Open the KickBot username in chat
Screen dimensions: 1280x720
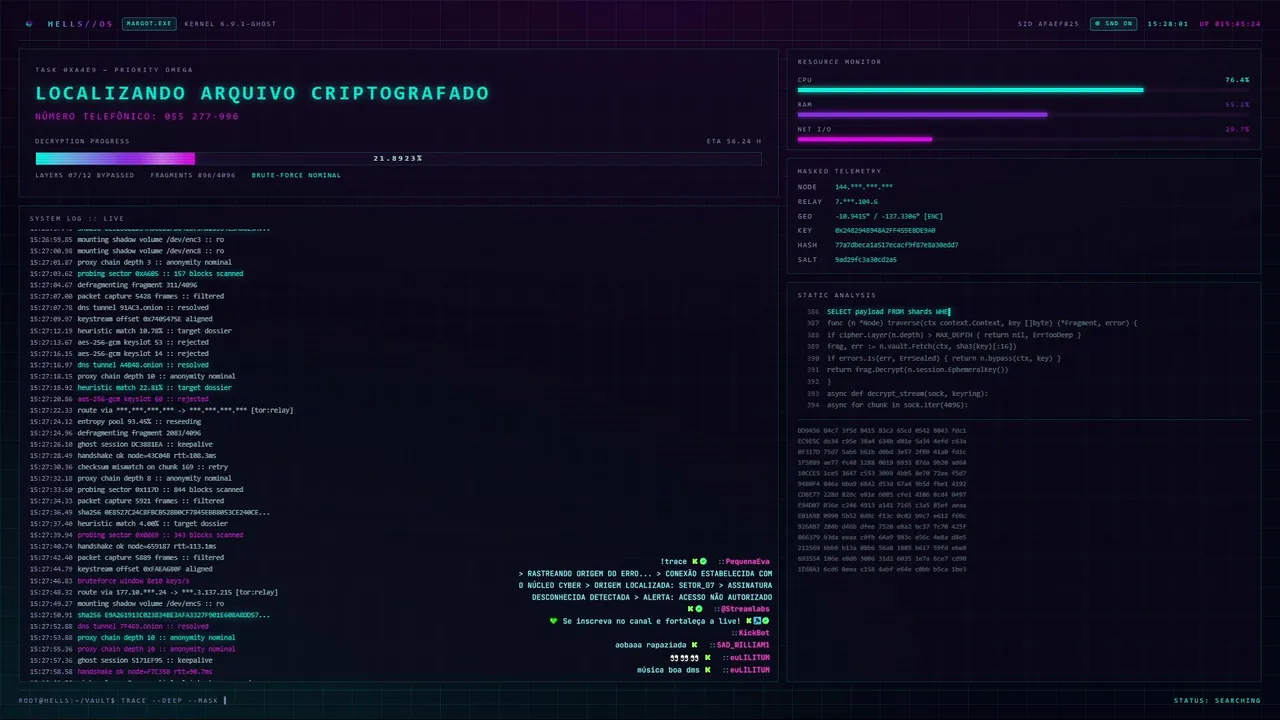point(753,633)
